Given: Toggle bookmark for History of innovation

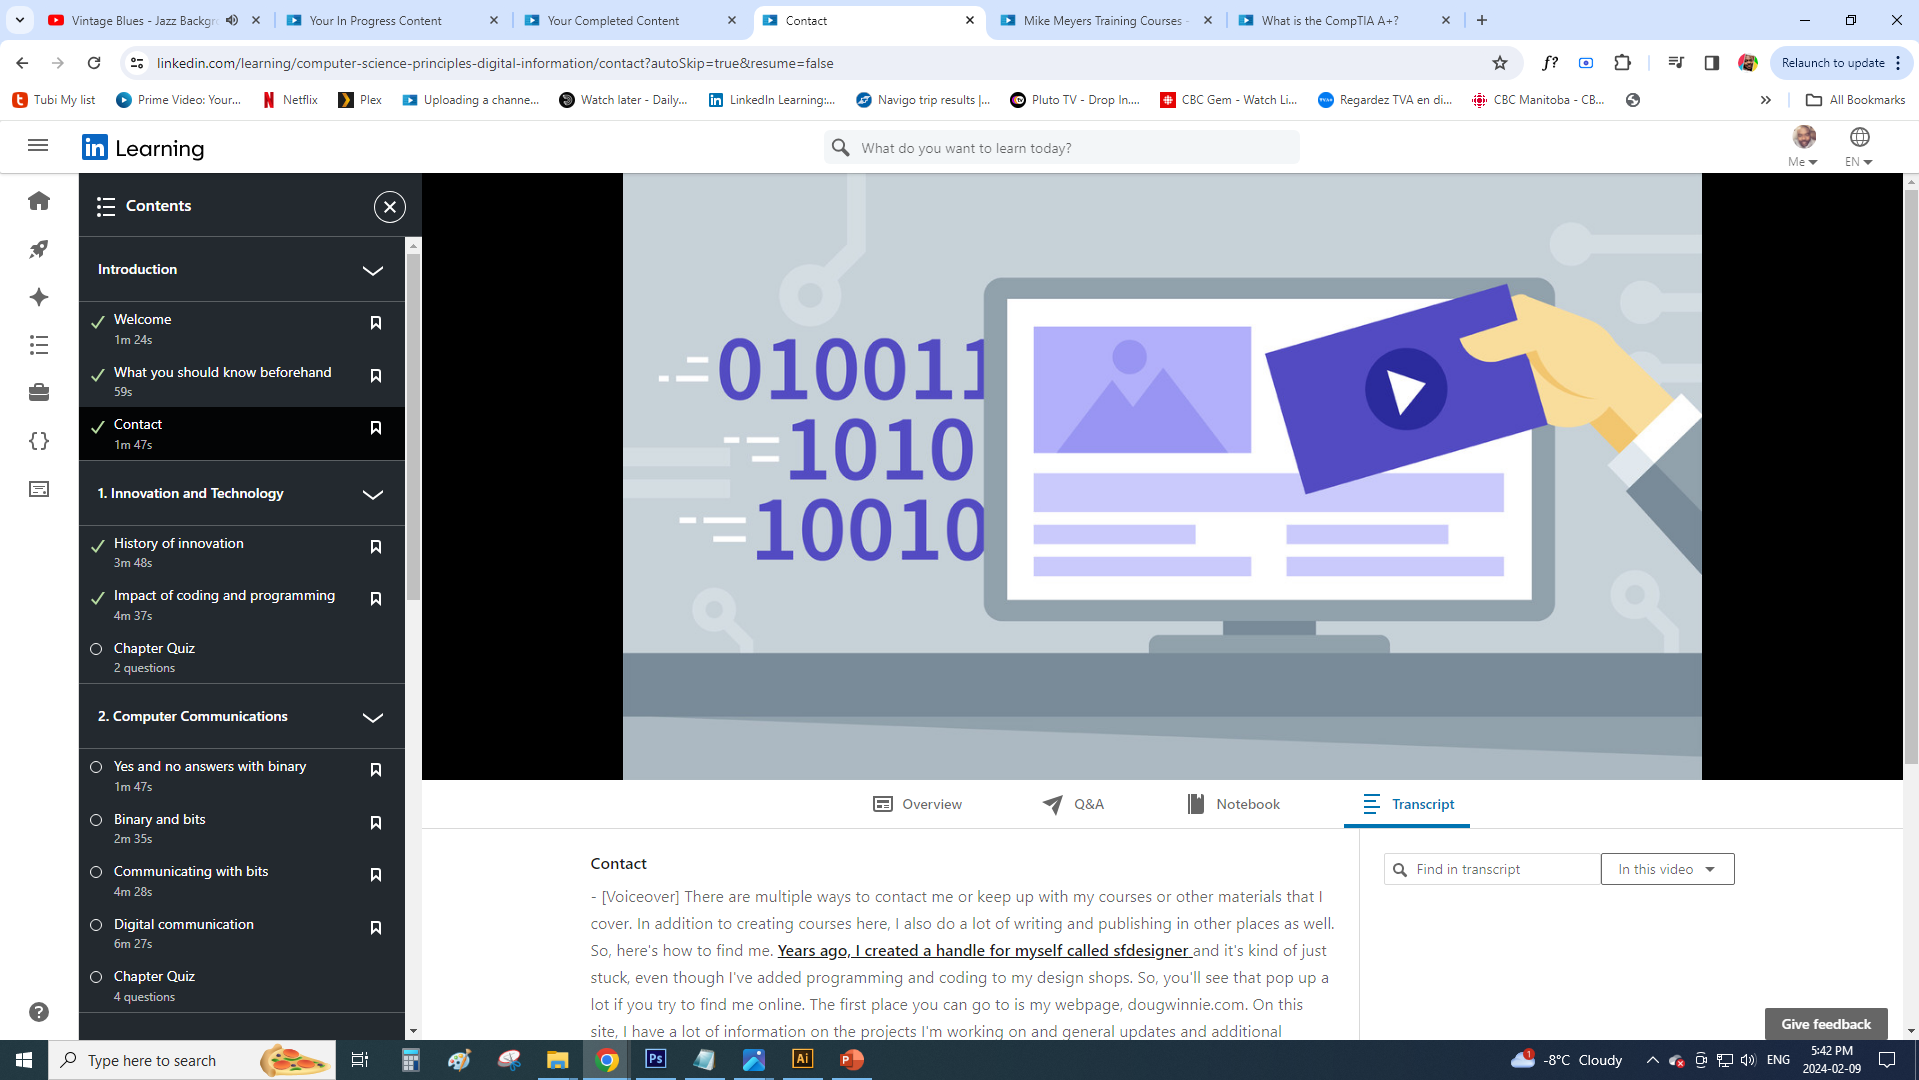Looking at the screenshot, I should (376, 547).
